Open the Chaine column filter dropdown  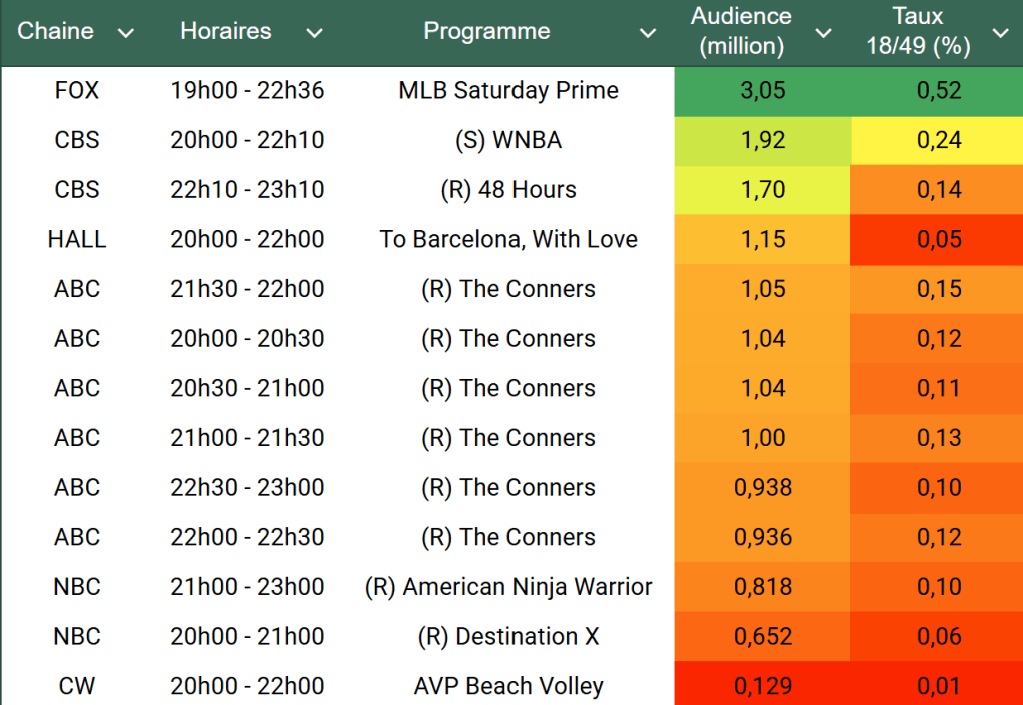coord(125,33)
